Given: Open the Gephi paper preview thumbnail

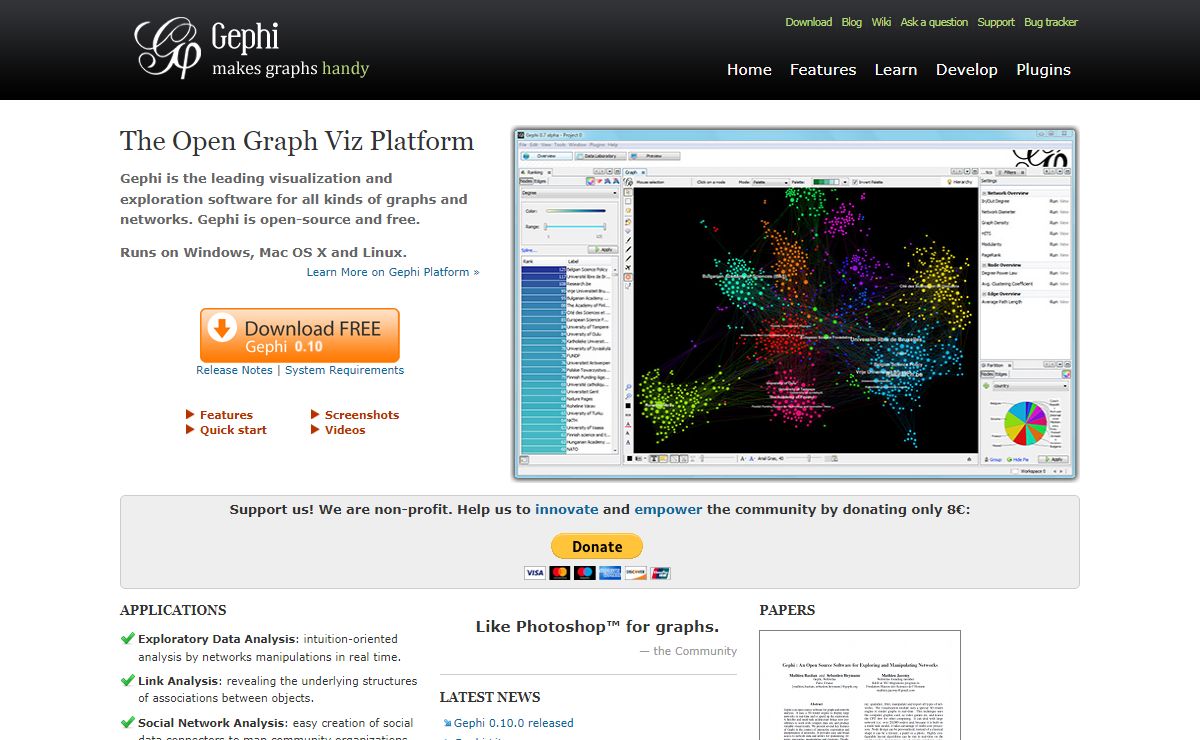Looking at the screenshot, I should [859, 685].
